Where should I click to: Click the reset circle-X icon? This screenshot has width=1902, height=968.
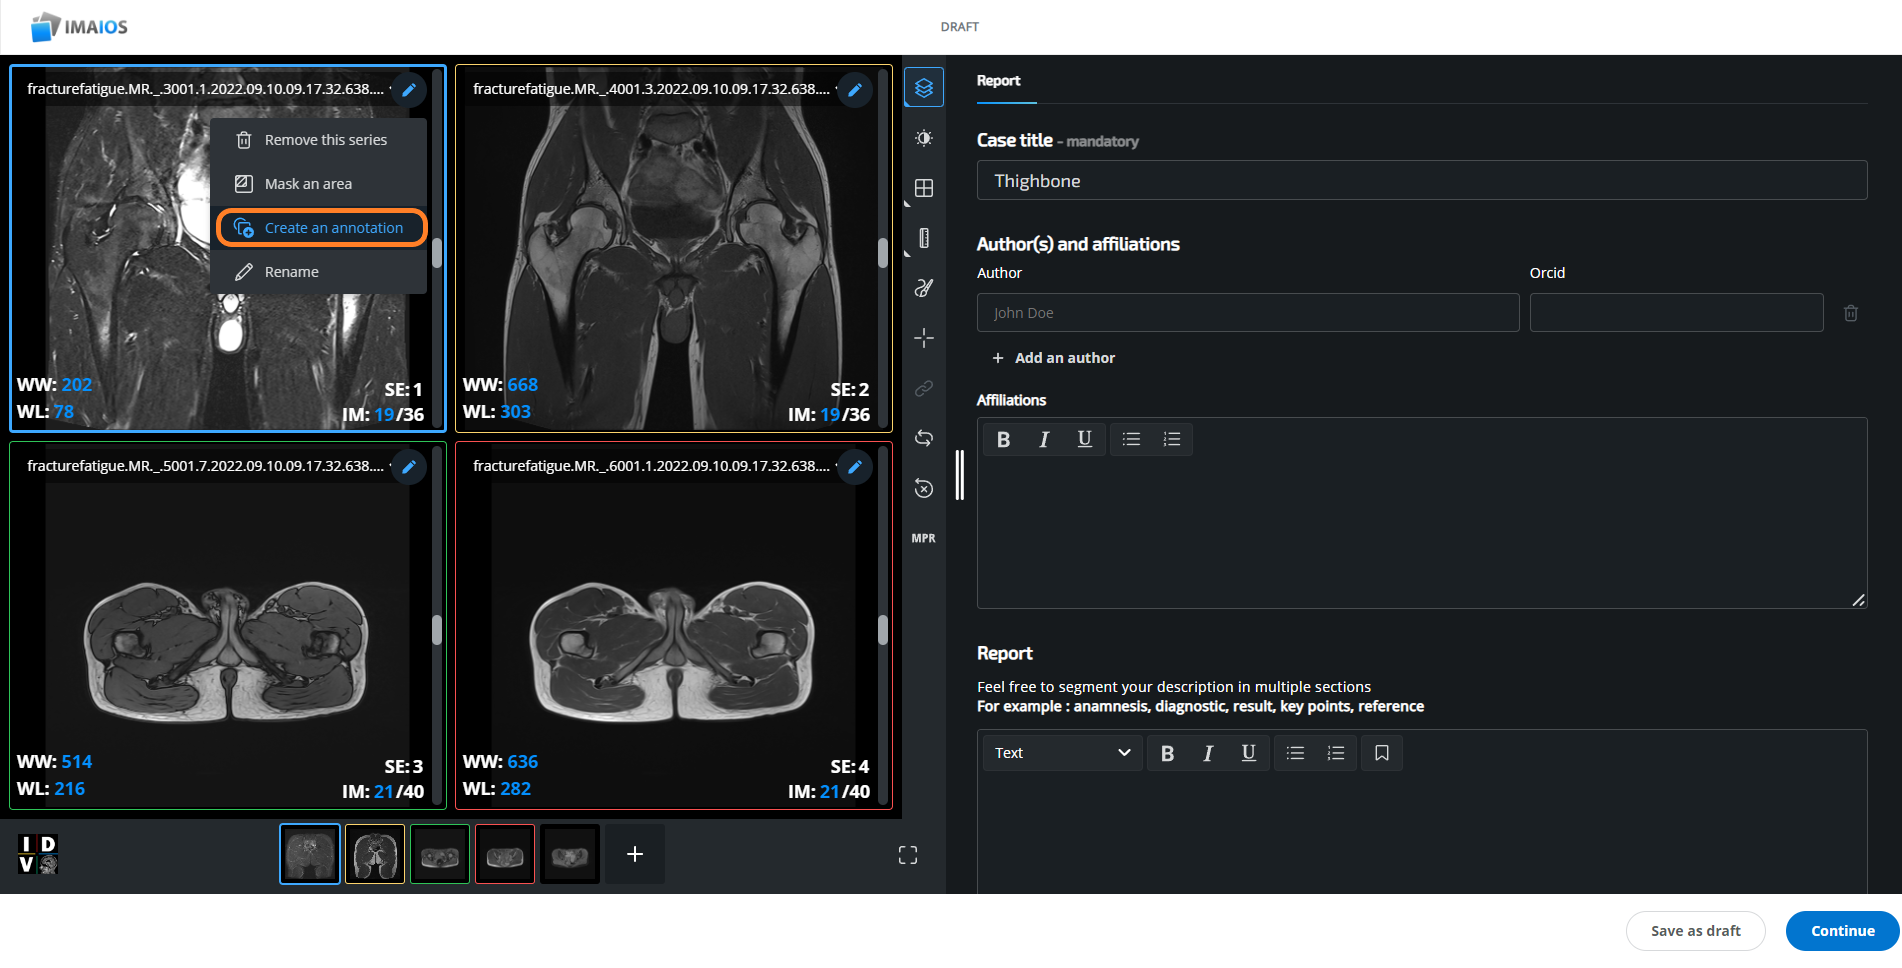click(x=924, y=488)
